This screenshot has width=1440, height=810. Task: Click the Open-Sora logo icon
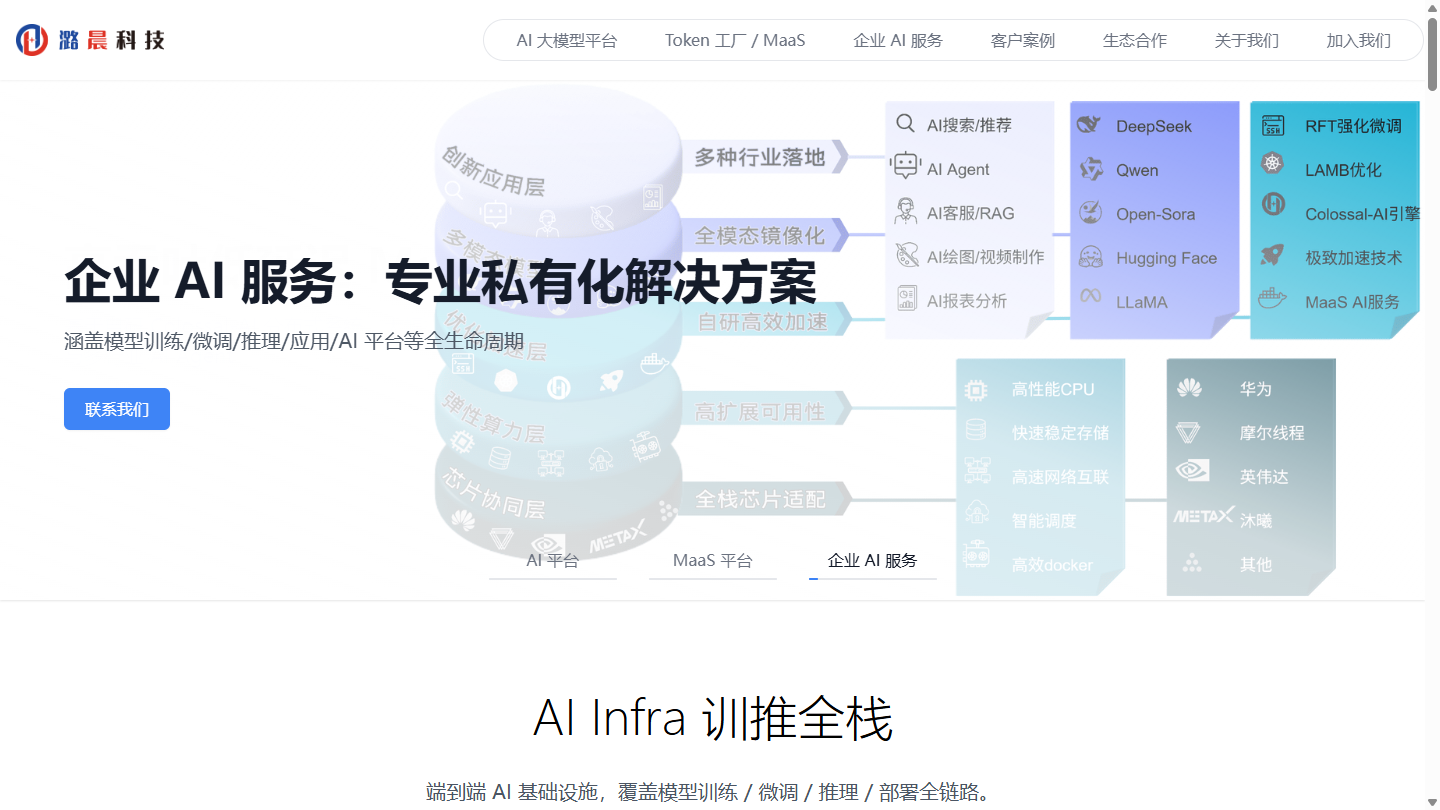click(x=1090, y=212)
